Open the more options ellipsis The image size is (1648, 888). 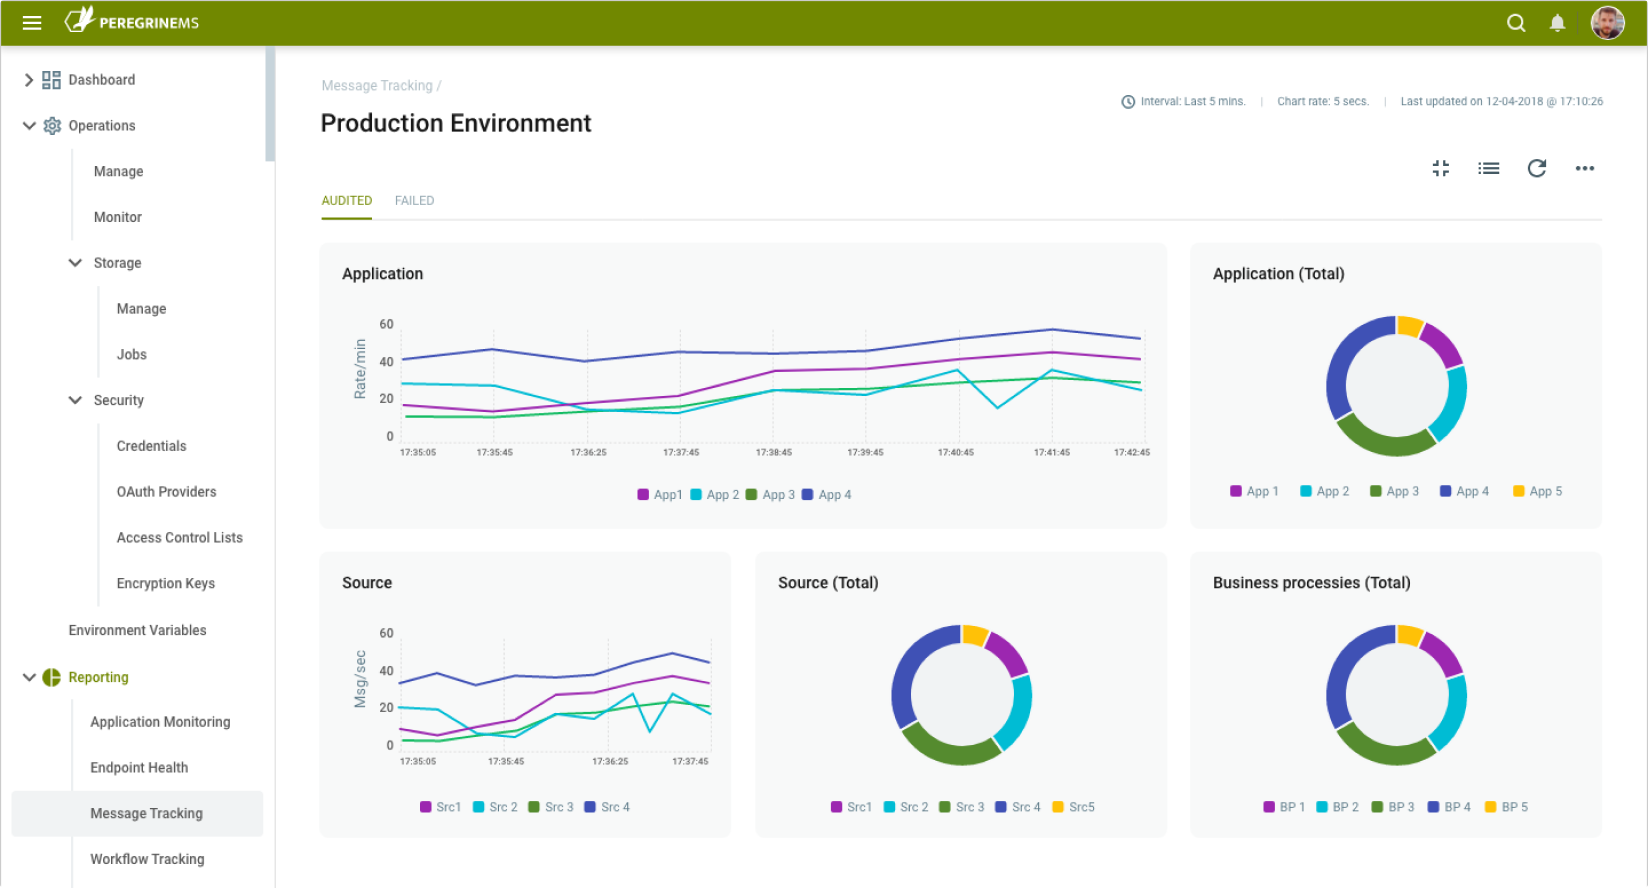[1585, 168]
